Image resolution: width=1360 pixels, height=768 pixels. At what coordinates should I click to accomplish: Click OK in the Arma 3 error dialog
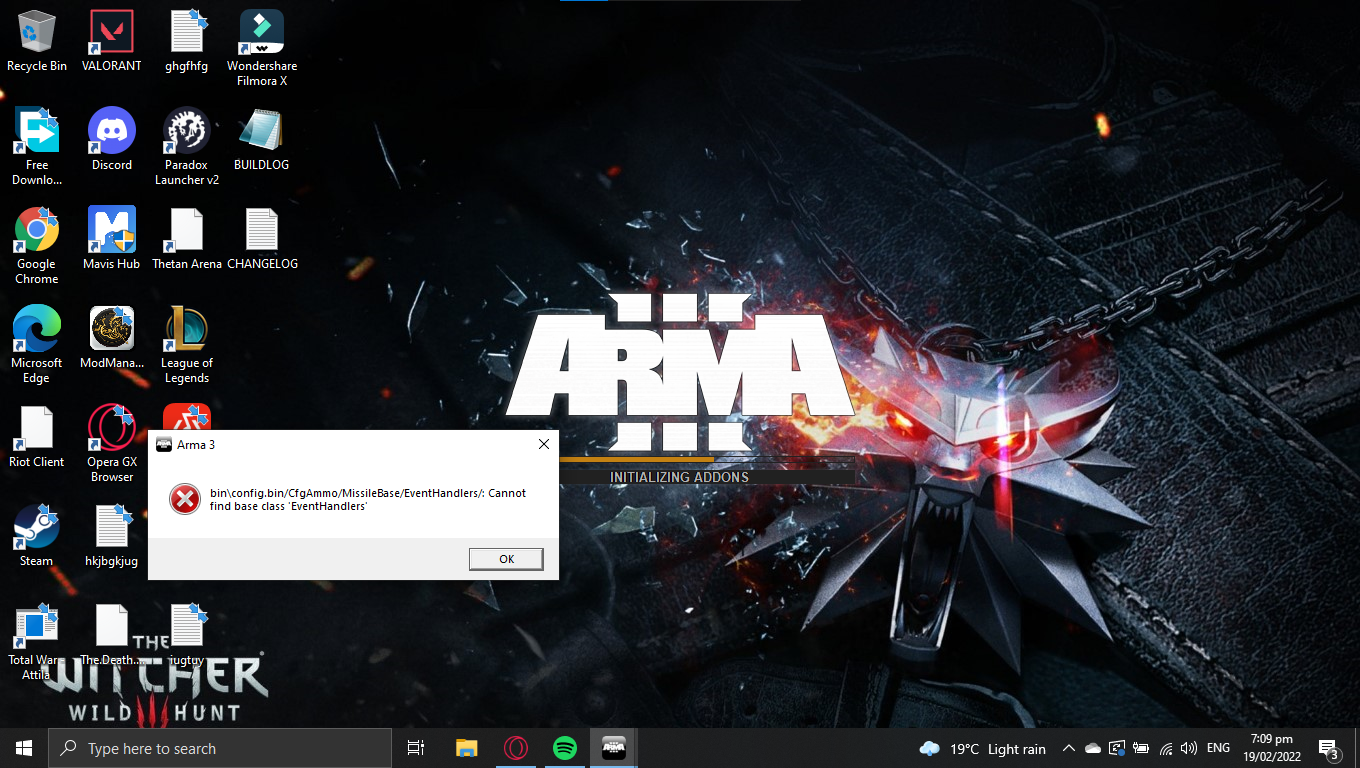point(506,559)
